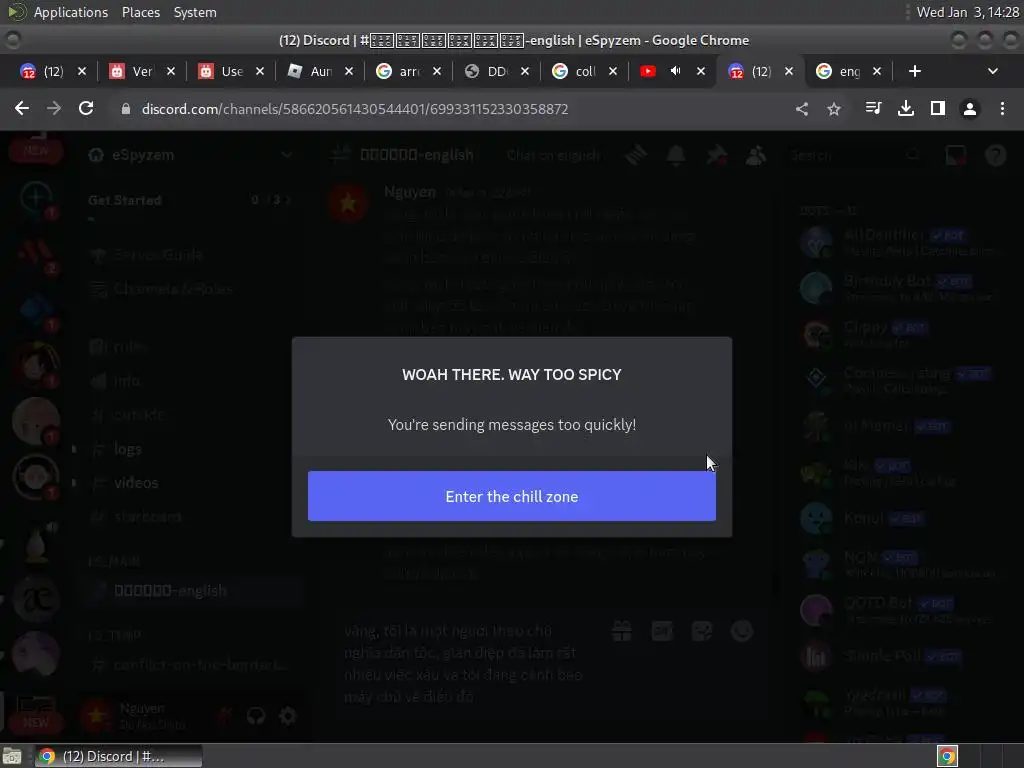The image size is (1024, 768).
Task: Close the Aun tab
Action: (x=349, y=71)
